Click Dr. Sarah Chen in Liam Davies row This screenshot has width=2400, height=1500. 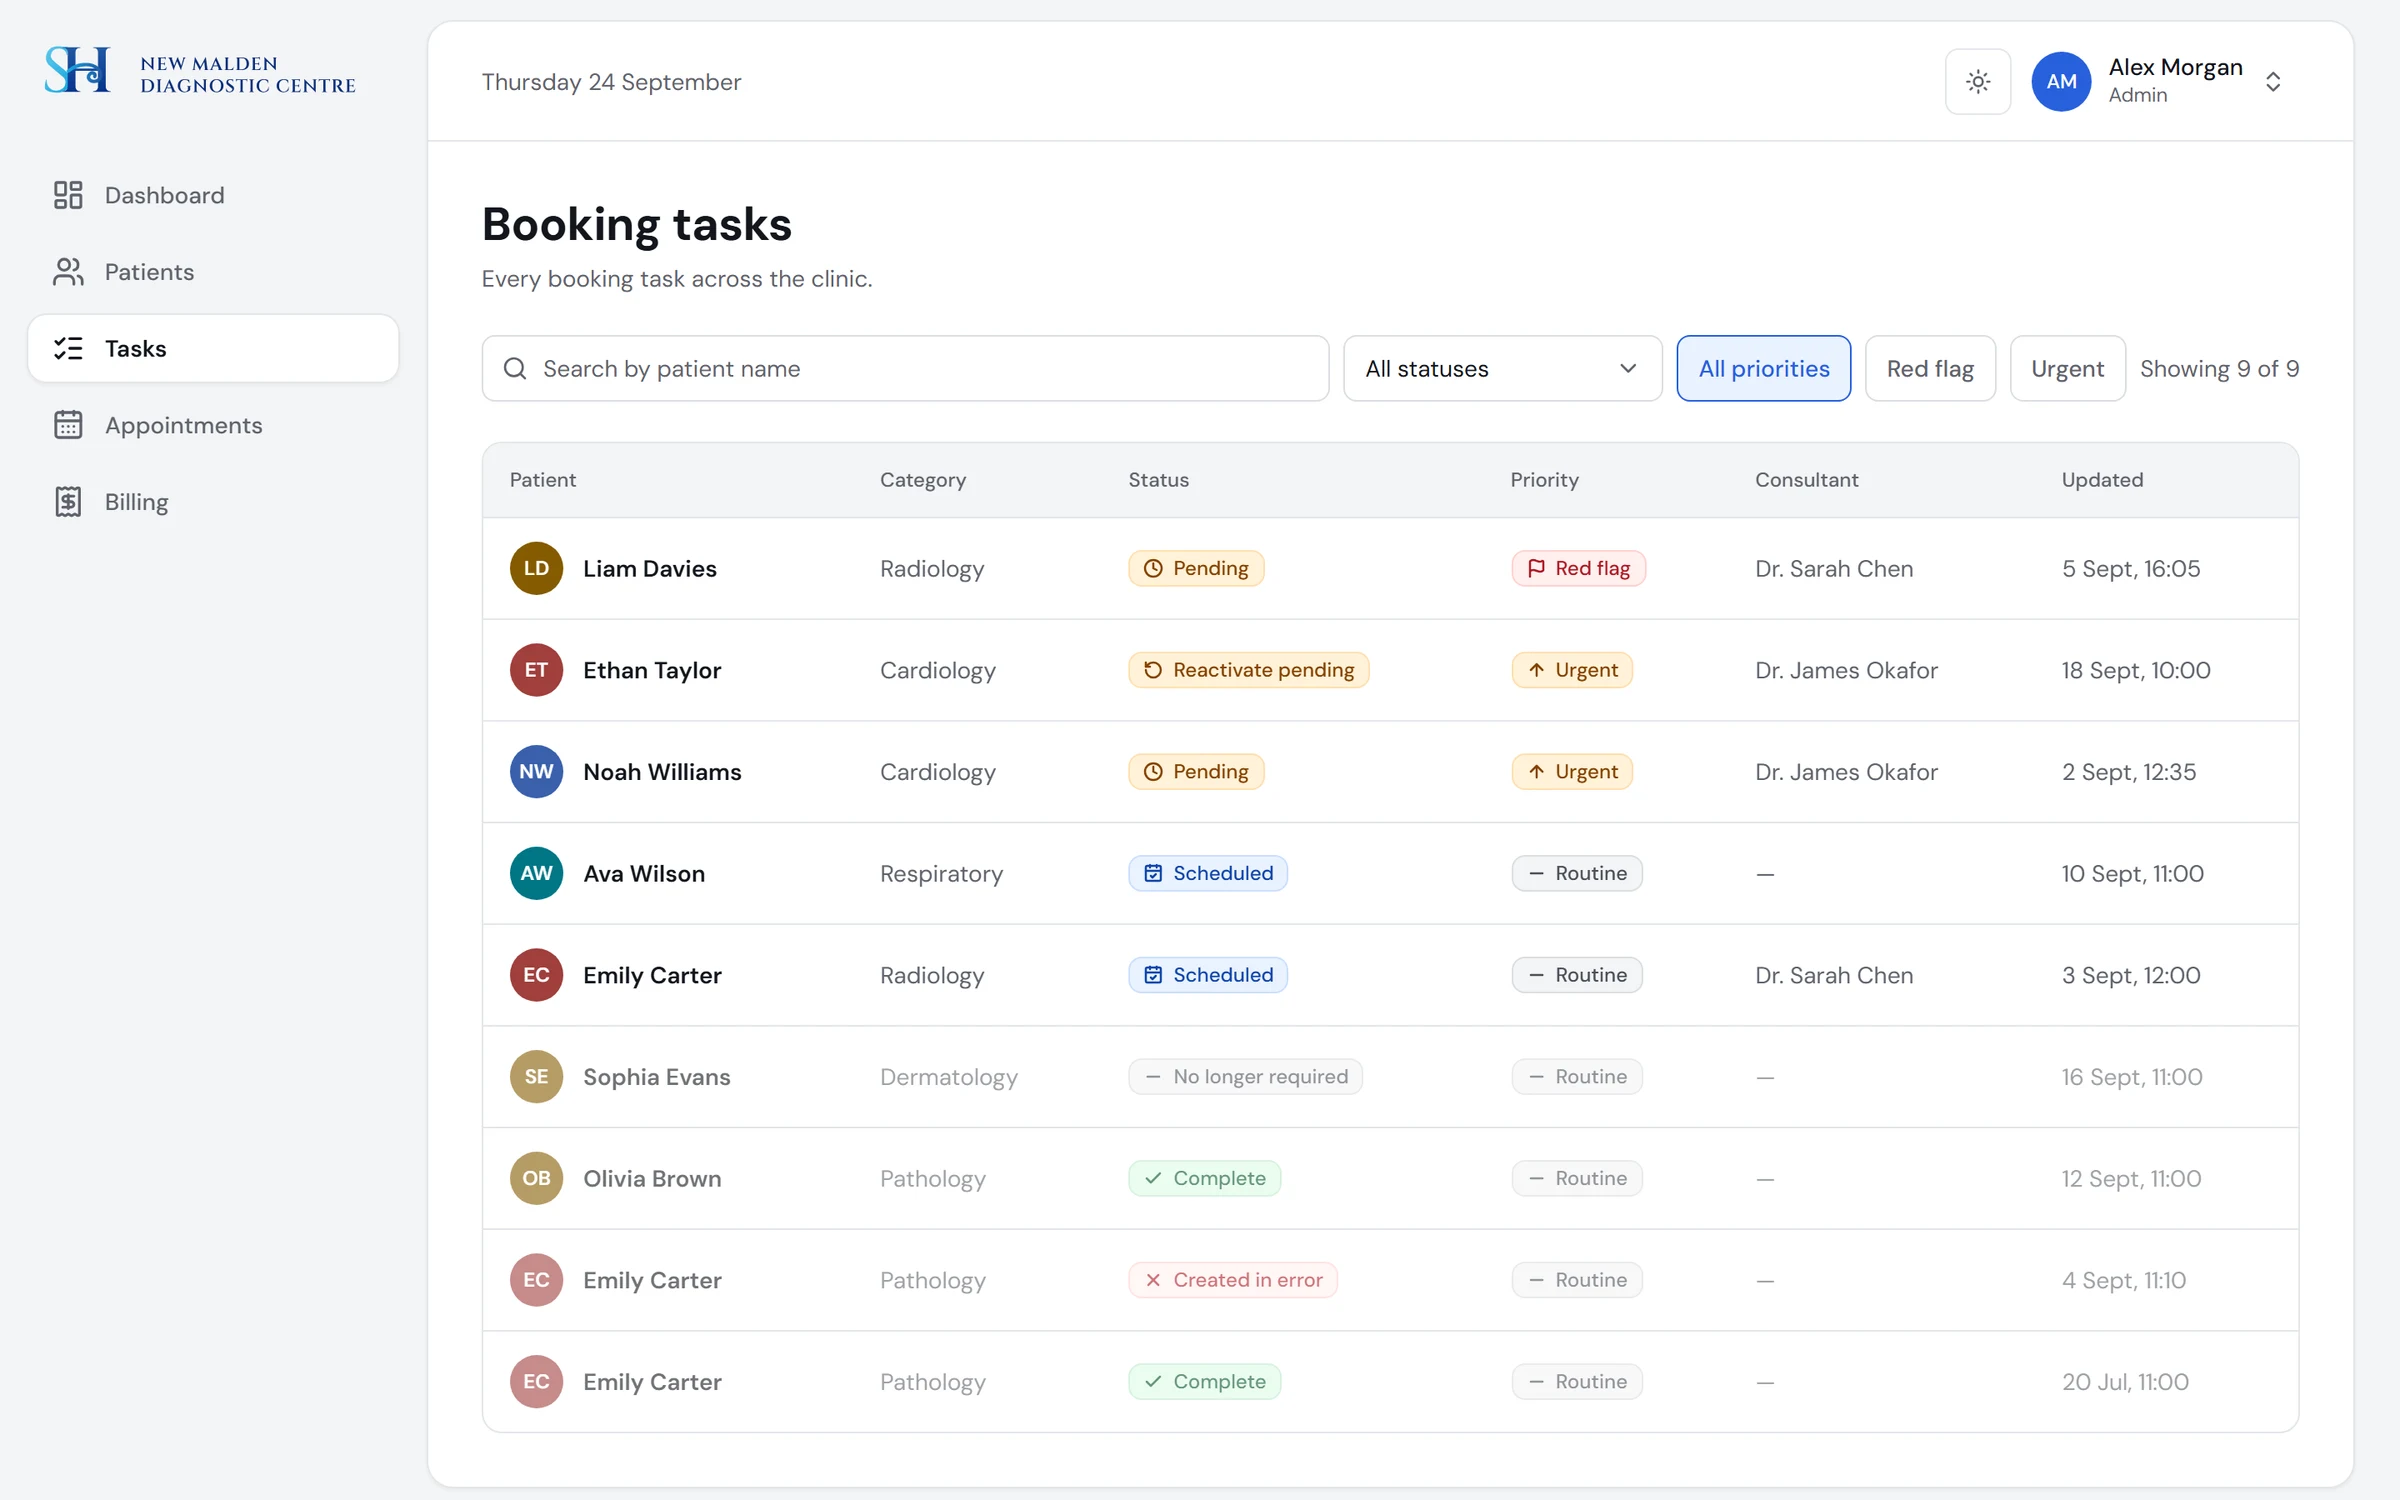point(1834,569)
